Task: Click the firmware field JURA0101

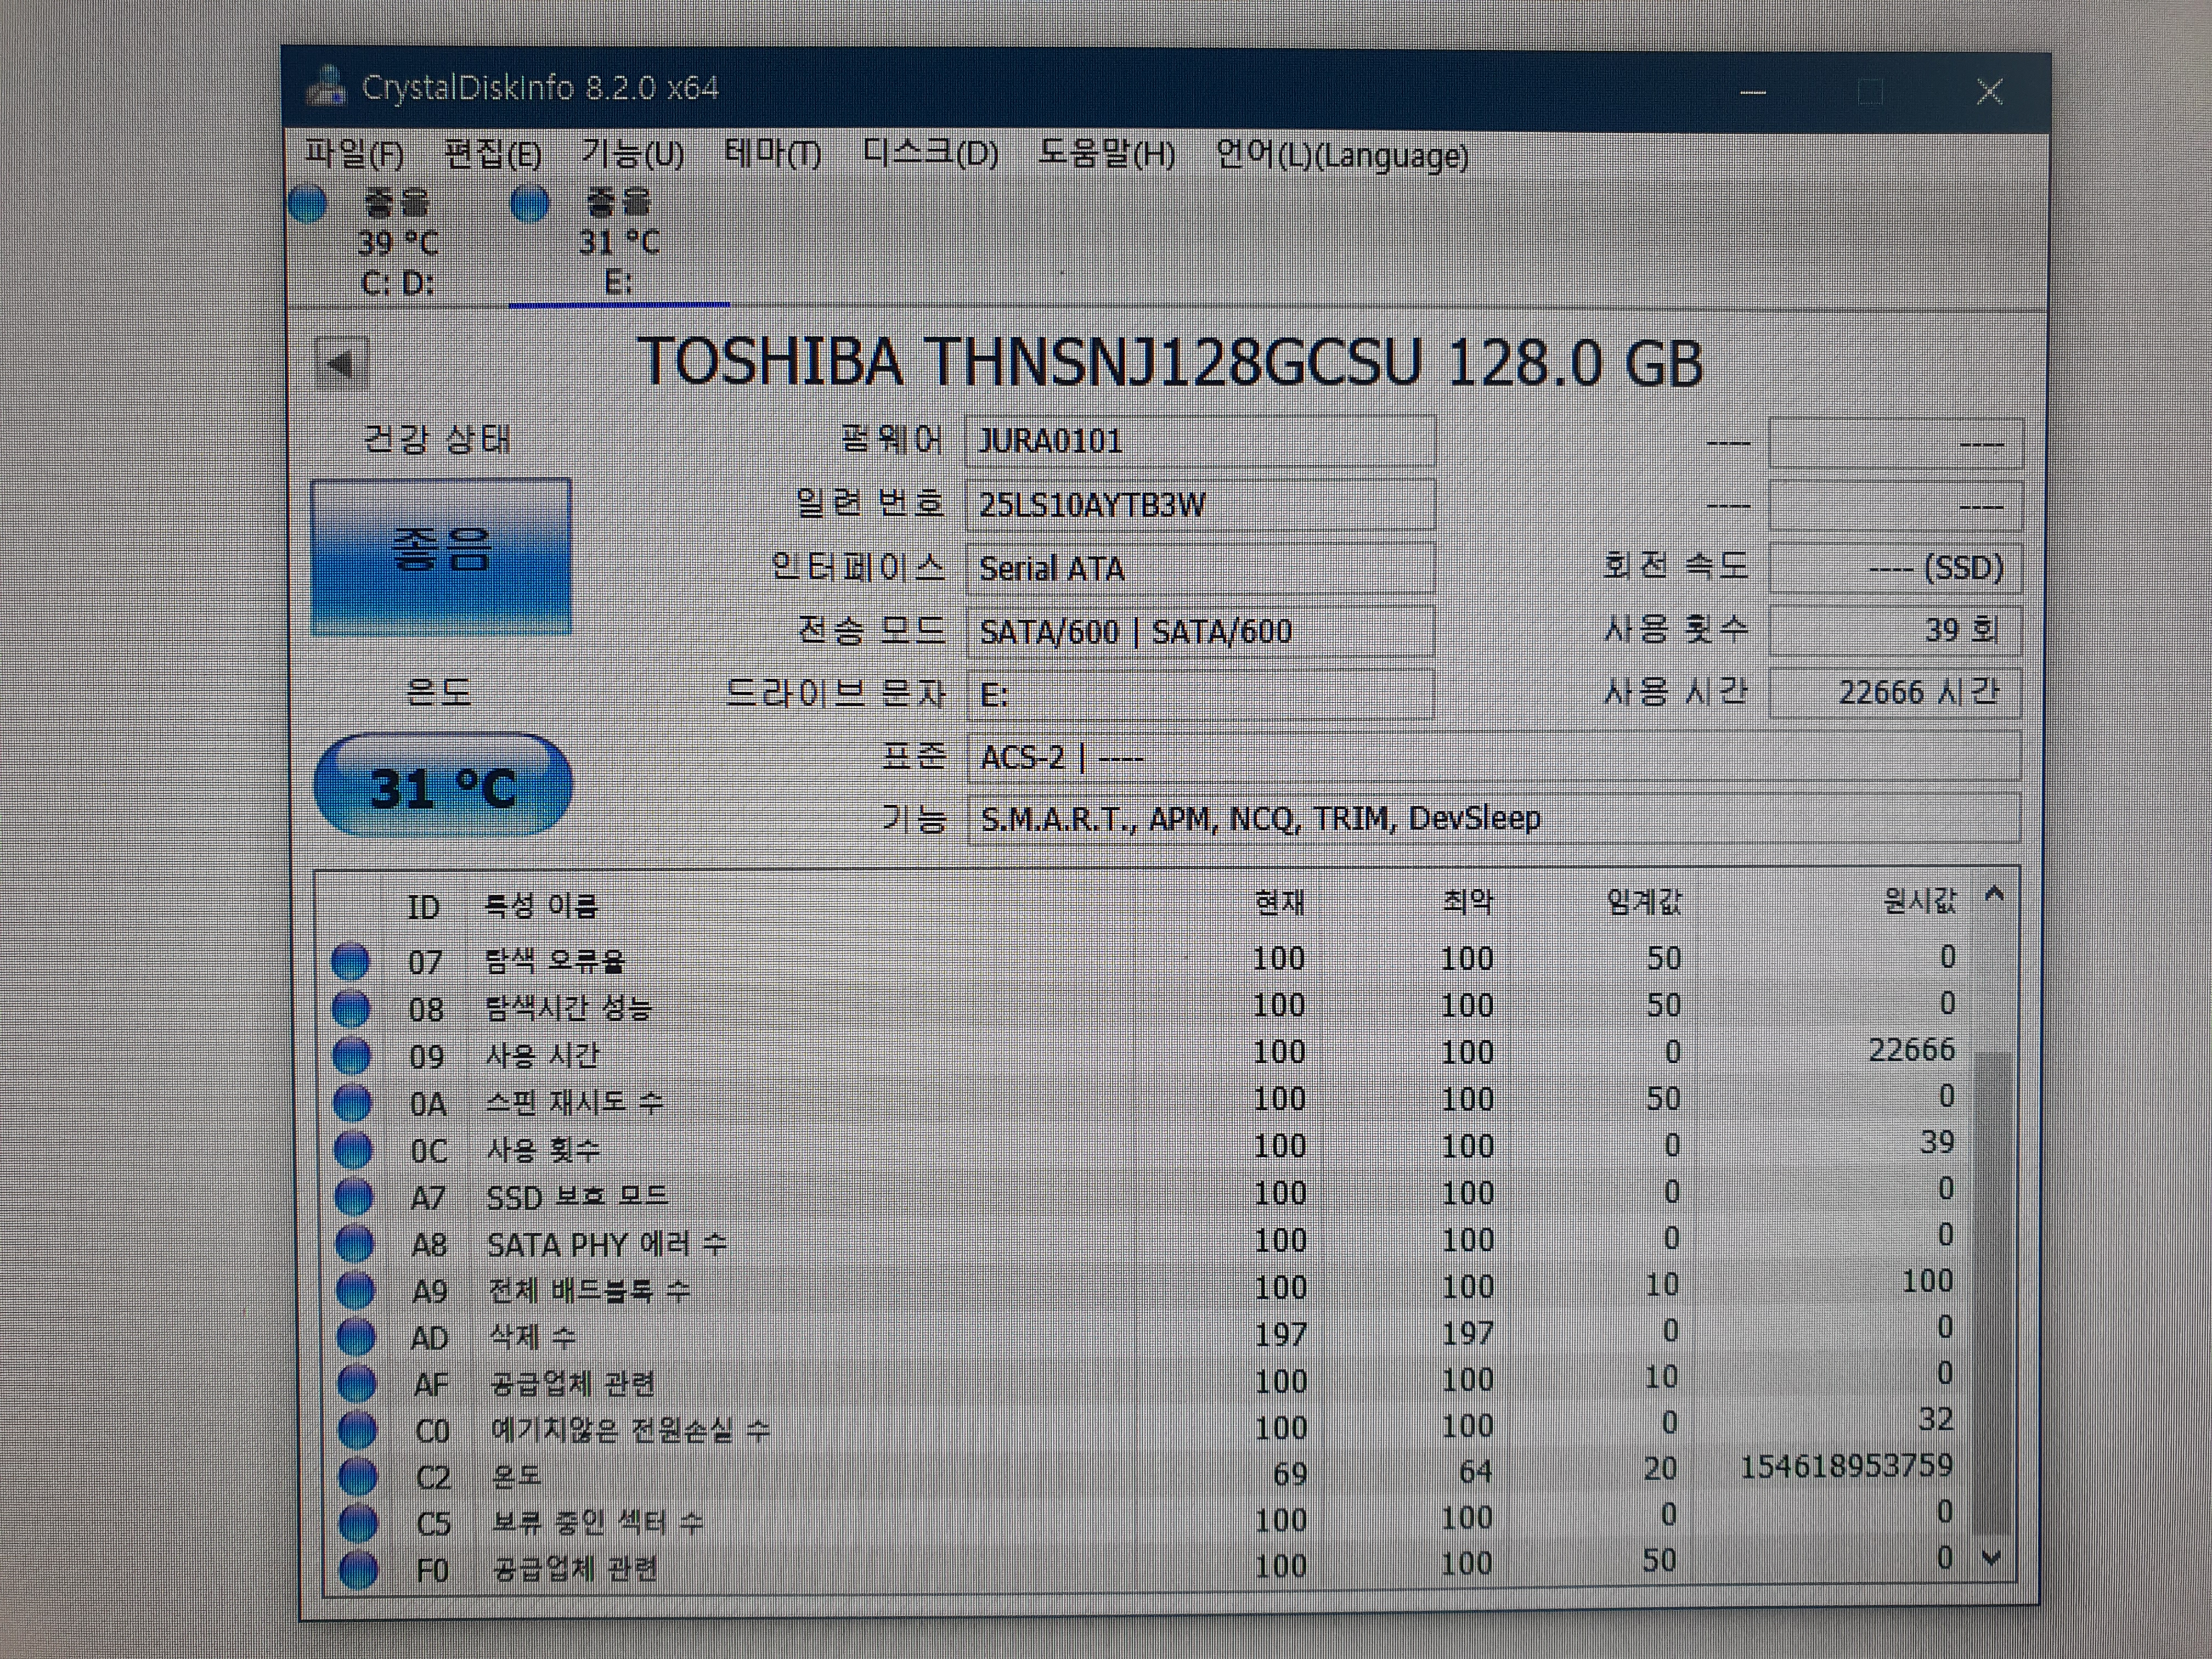Action: tap(1200, 441)
